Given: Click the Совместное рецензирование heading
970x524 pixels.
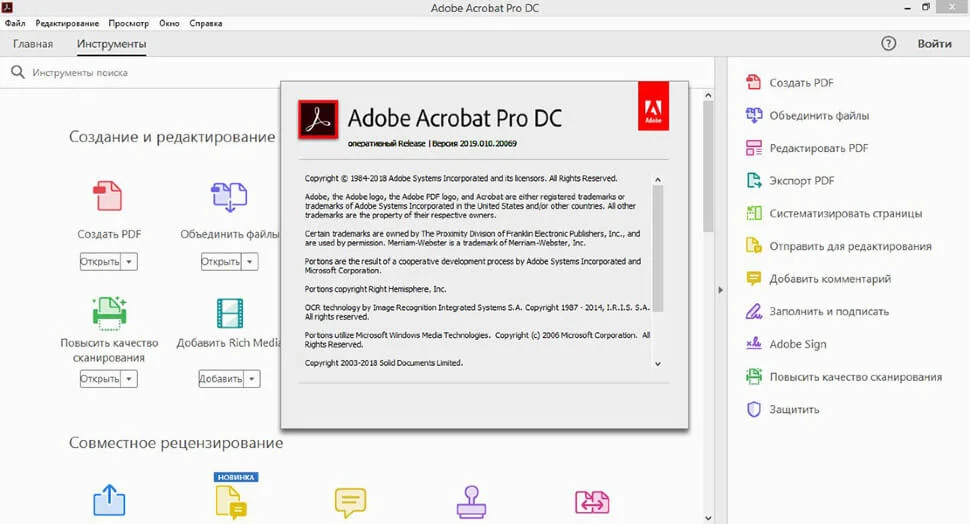Looking at the screenshot, I should tap(176, 443).
